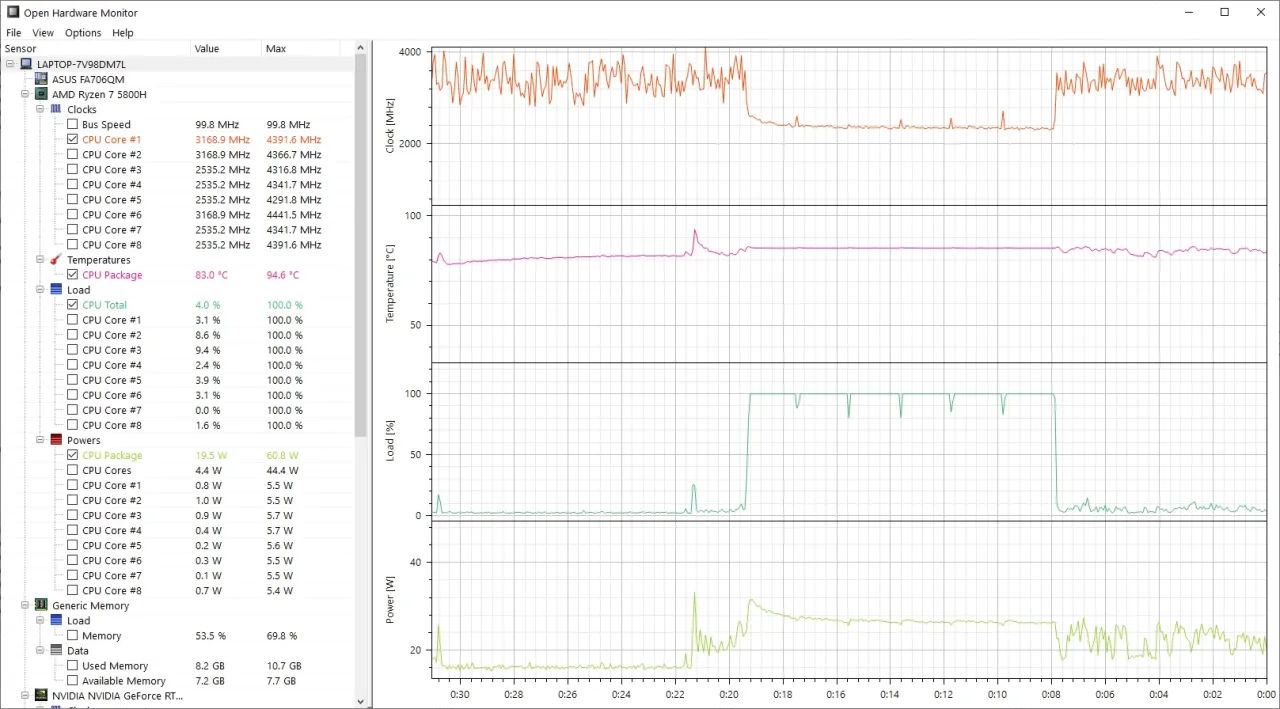
Task: Uncheck the CPU Package temperature checkbox
Action: [73, 274]
